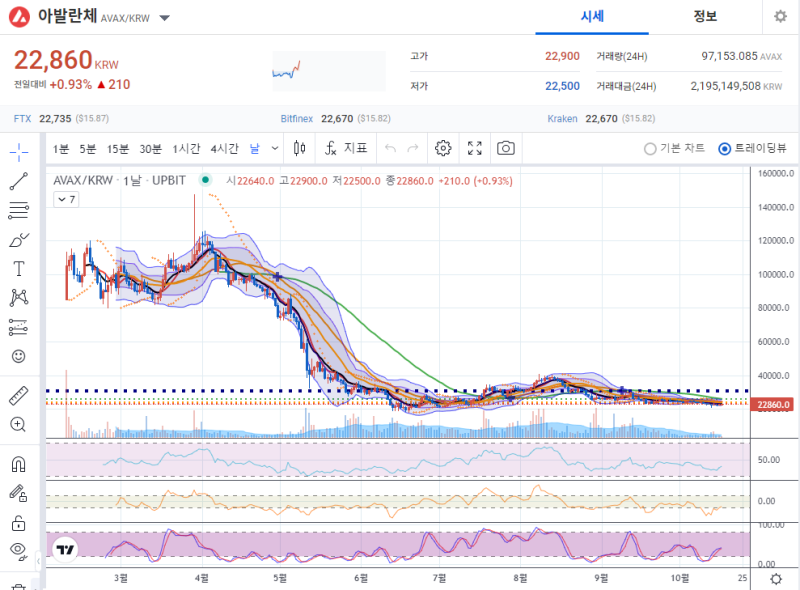Viewport: 800px width, 590px height.
Task: Select the ruler measure tool
Action: click(19, 396)
